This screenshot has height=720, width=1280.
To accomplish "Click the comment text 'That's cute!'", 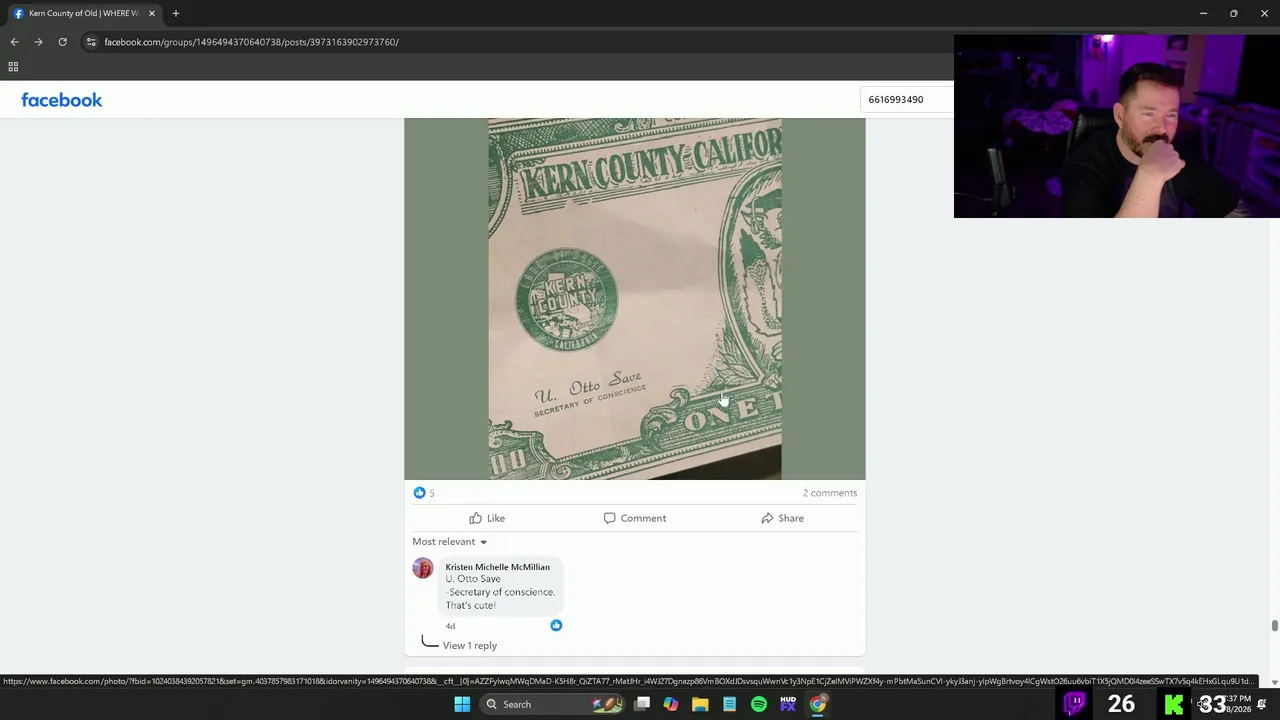I will 470,605.
